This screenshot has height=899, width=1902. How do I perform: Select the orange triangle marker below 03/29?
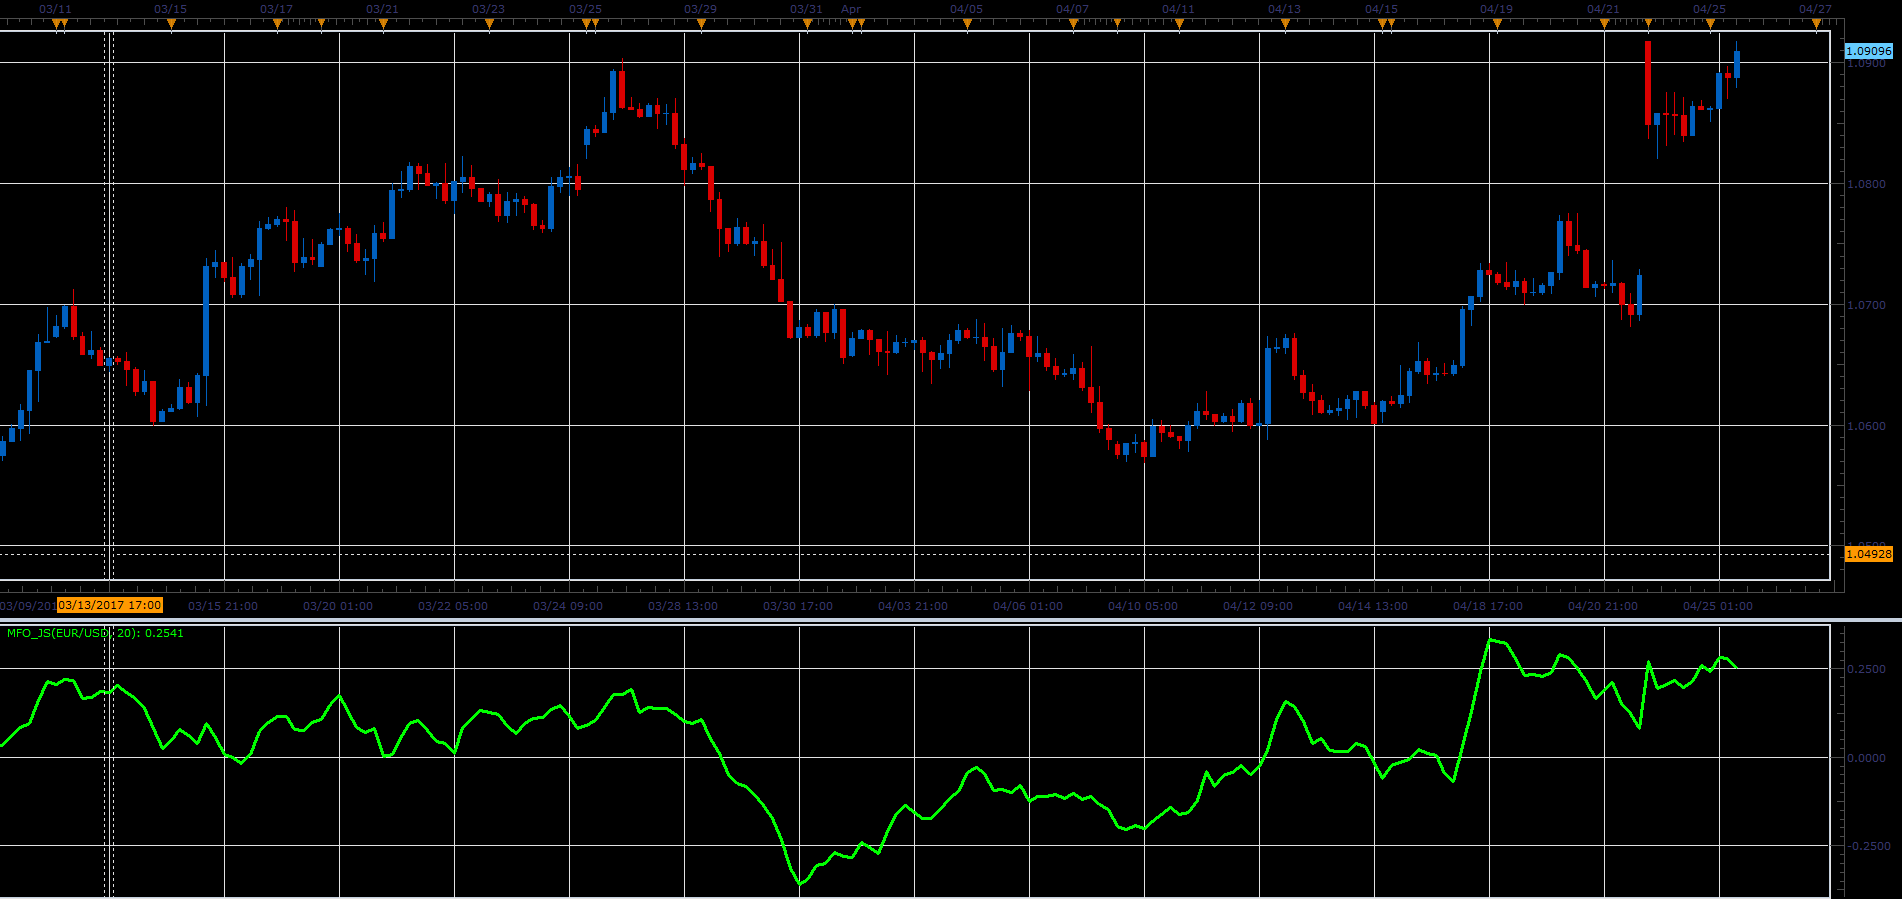(x=701, y=24)
